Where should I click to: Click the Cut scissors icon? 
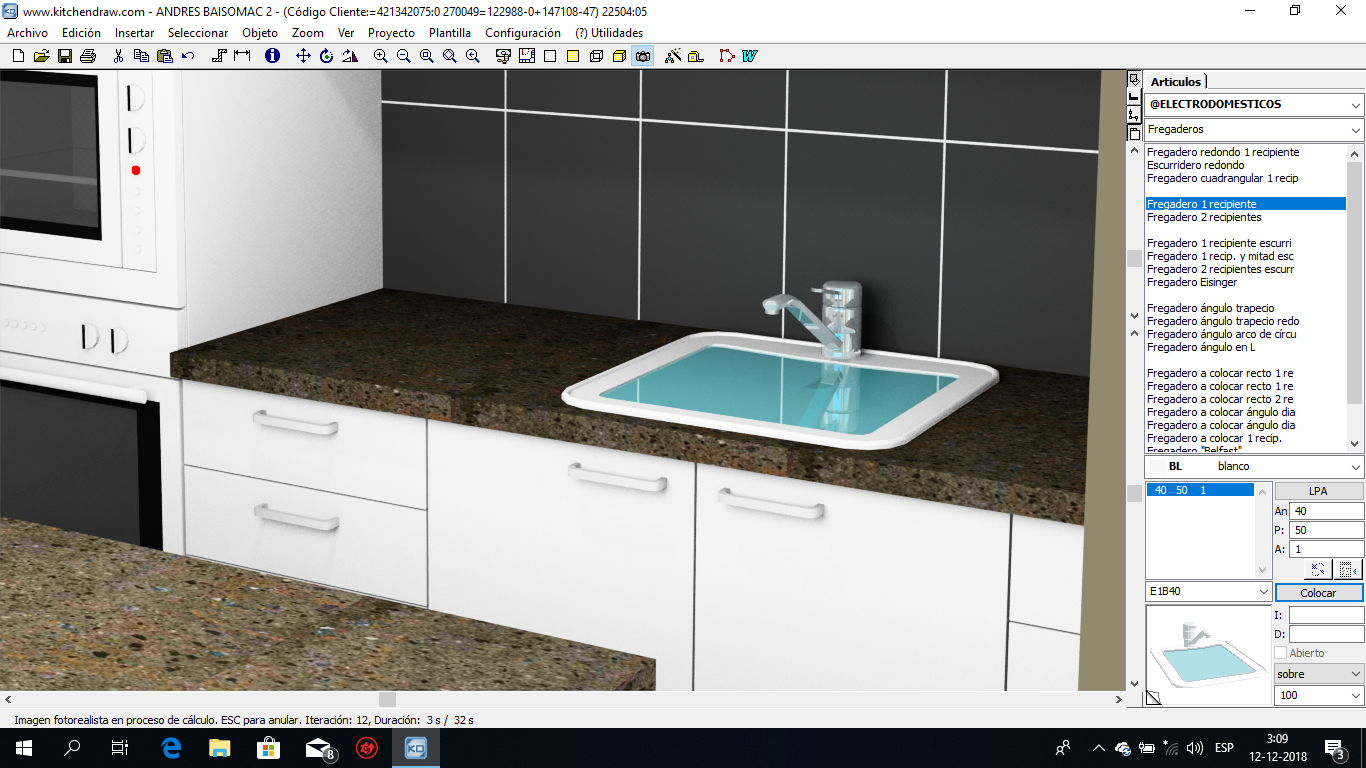coord(118,56)
